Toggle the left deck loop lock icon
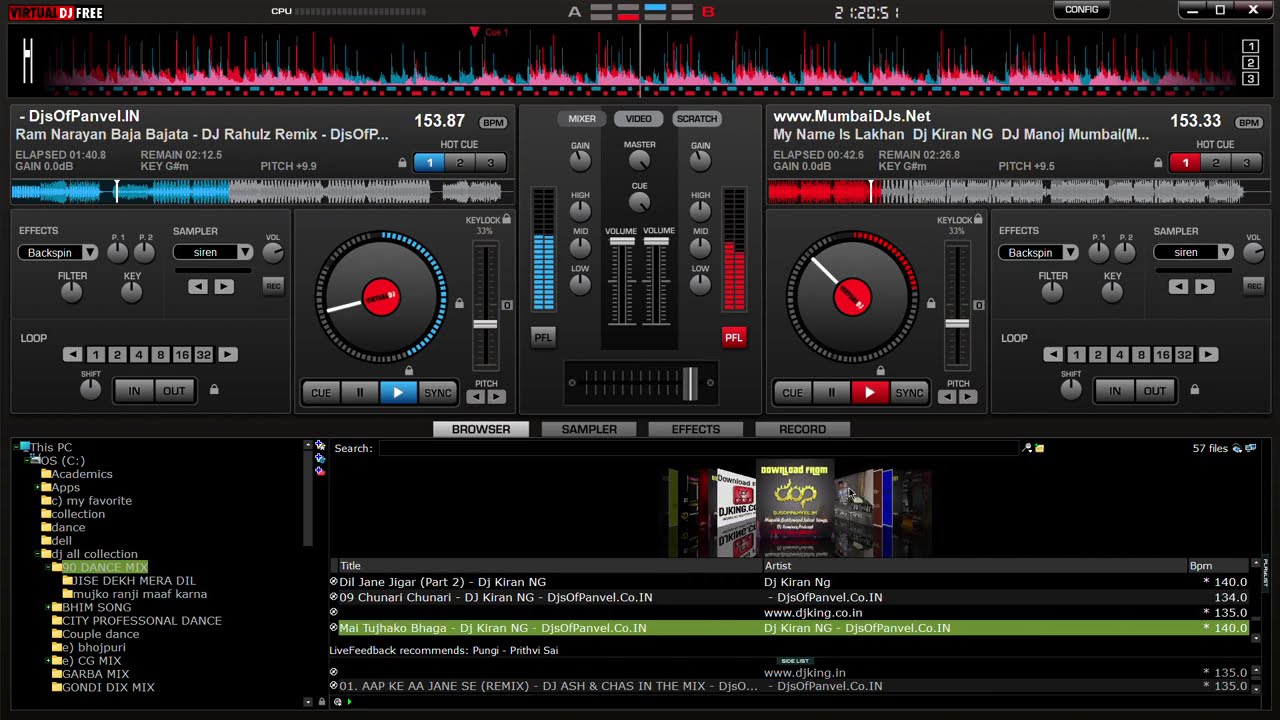Viewport: 1280px width, 720px height. (x=214, y=390)
